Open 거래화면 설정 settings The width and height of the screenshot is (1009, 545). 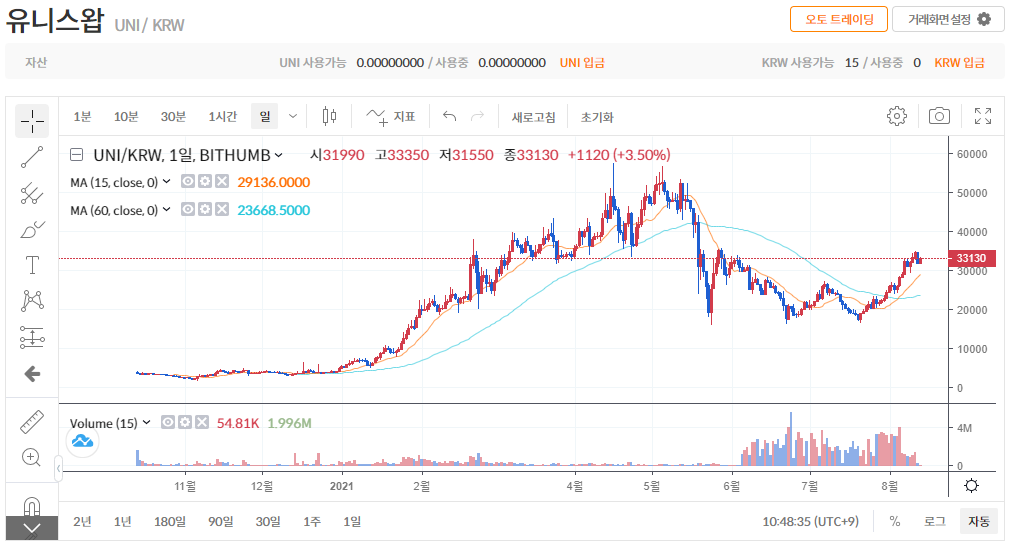click(x=949, y=19)
